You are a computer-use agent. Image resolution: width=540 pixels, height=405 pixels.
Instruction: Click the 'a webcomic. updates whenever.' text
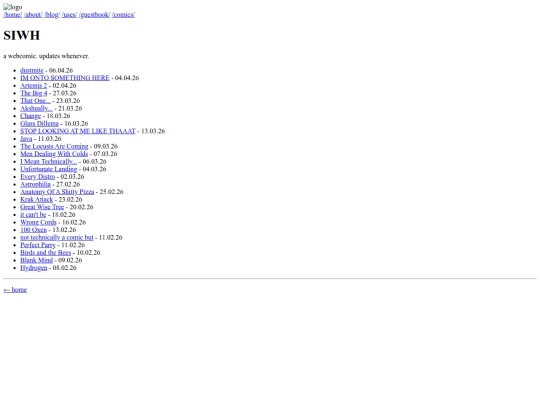(x=46, y=56)
